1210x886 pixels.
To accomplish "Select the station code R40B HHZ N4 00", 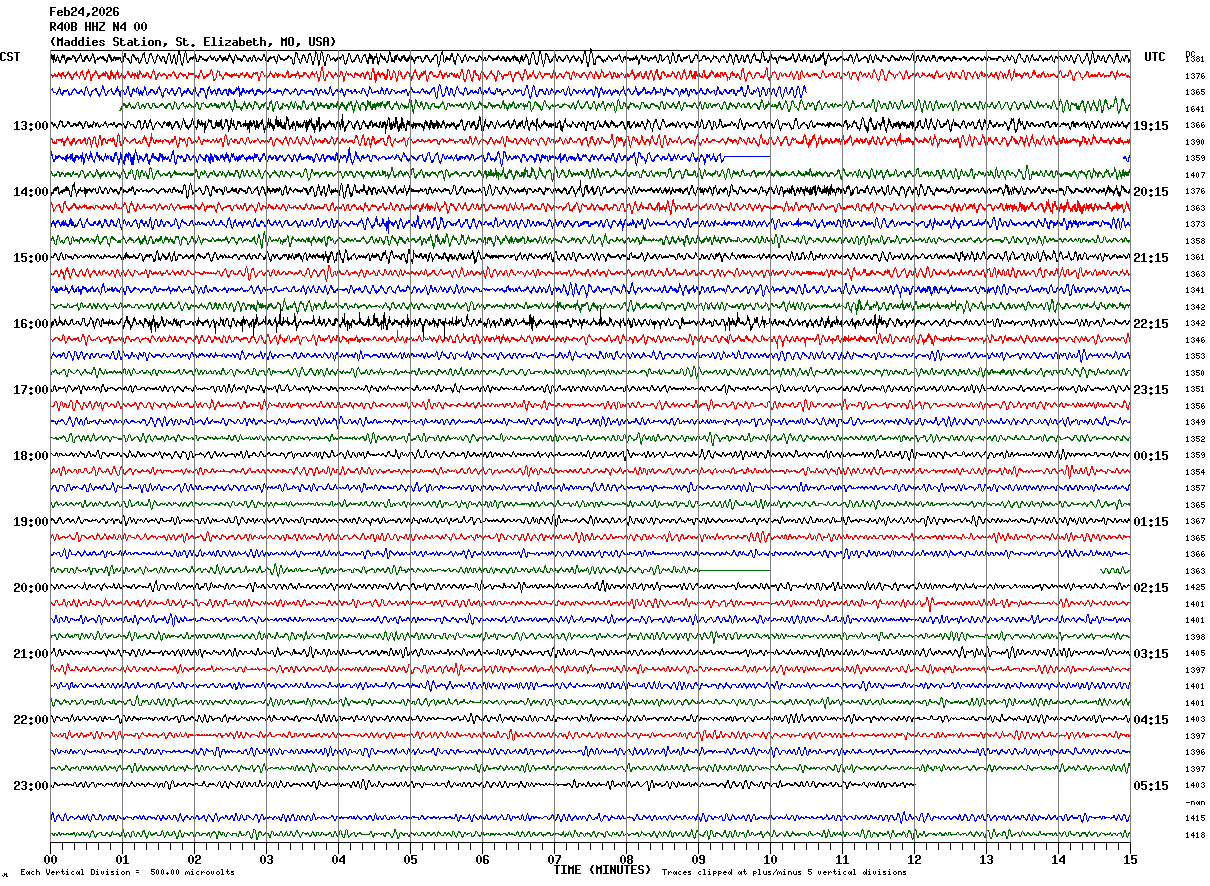I will 98,27.
